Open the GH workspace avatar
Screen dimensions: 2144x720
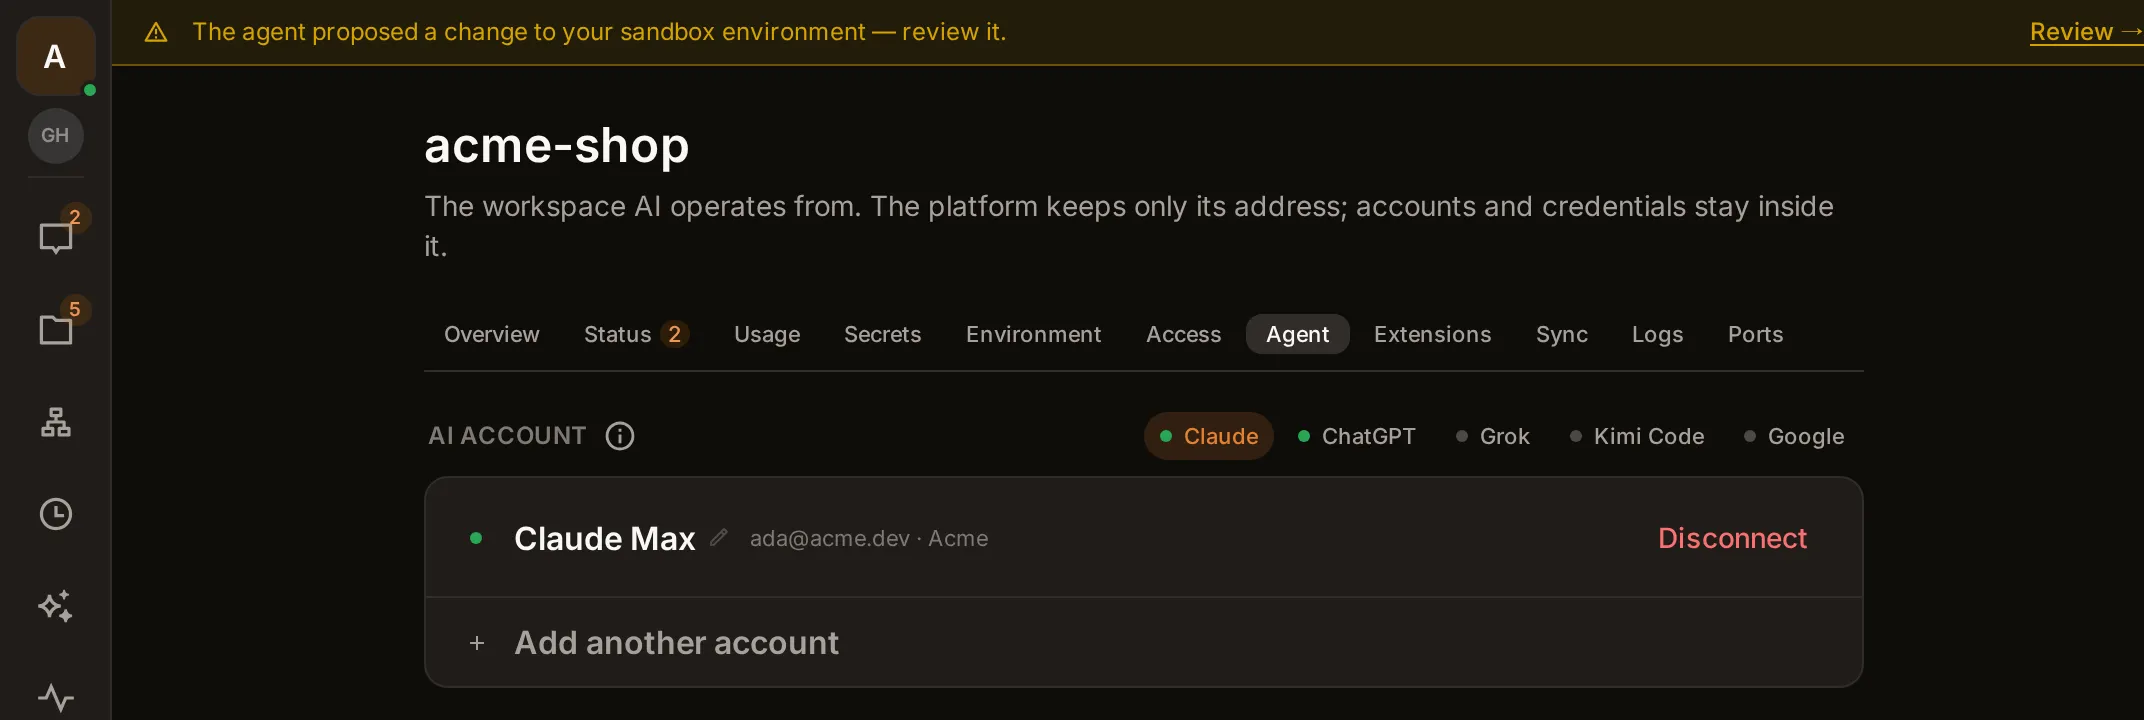(x=55, y=135)
